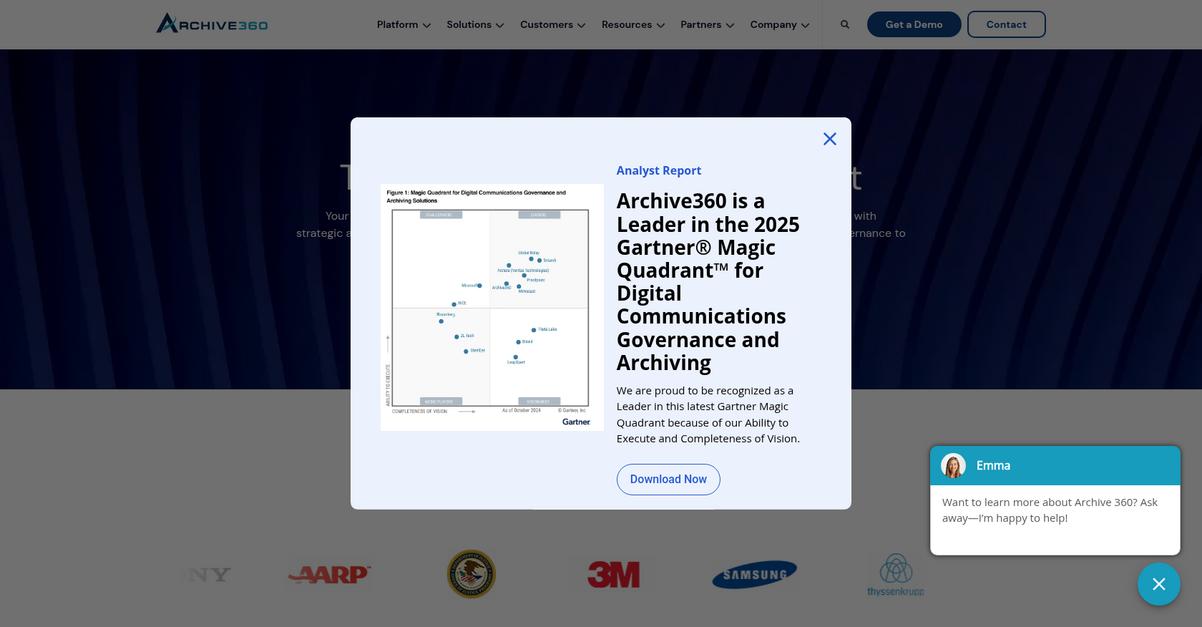
Task: Click the 3M customer logo
Action: click(613, 574)
